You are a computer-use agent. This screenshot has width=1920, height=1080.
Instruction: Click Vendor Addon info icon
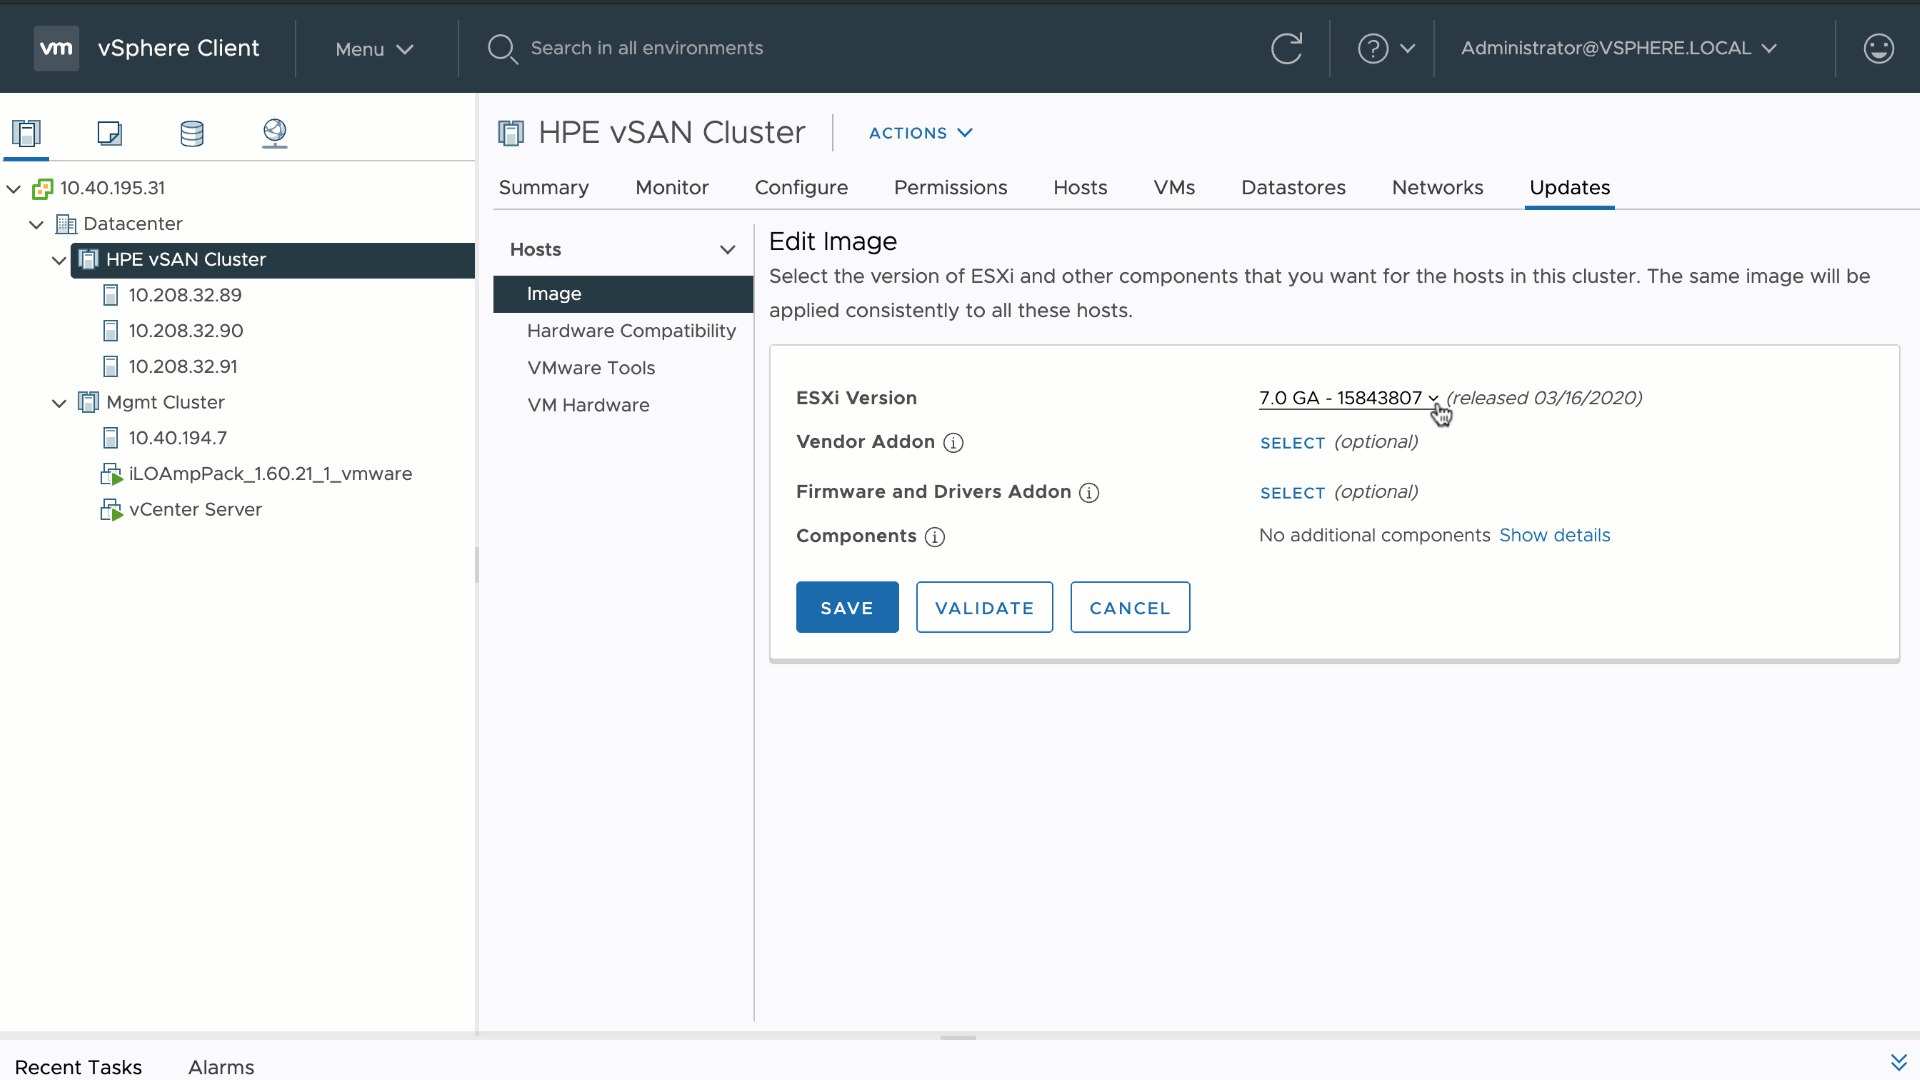pos(953,443)
